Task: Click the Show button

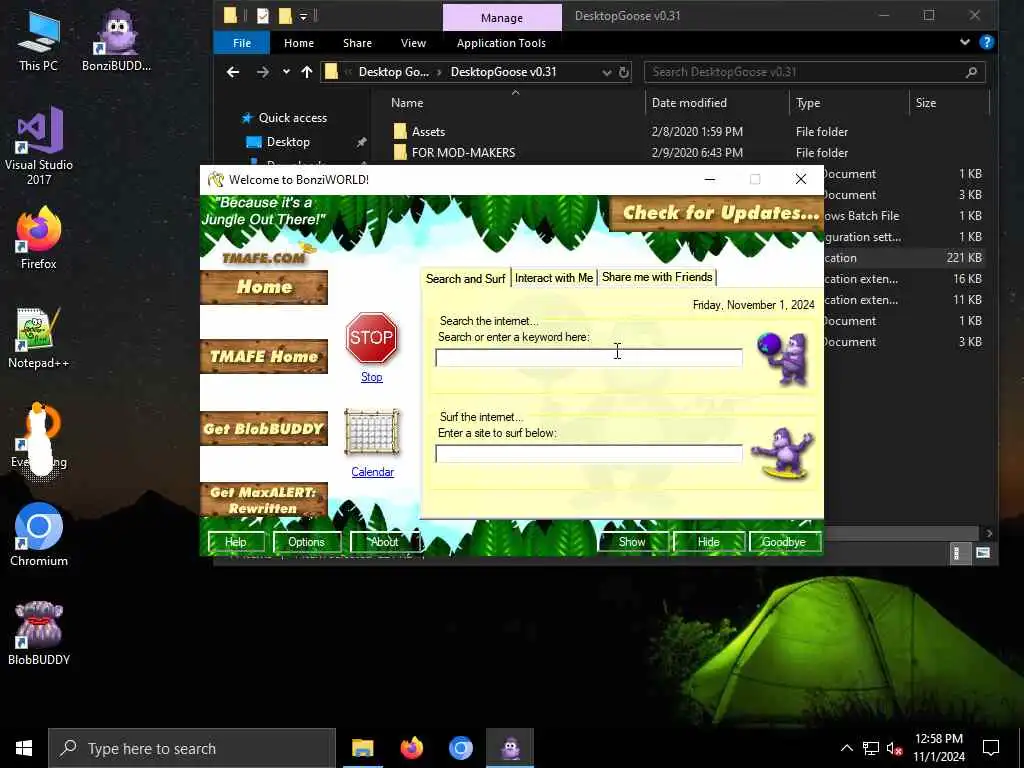Action: point(632,542)
